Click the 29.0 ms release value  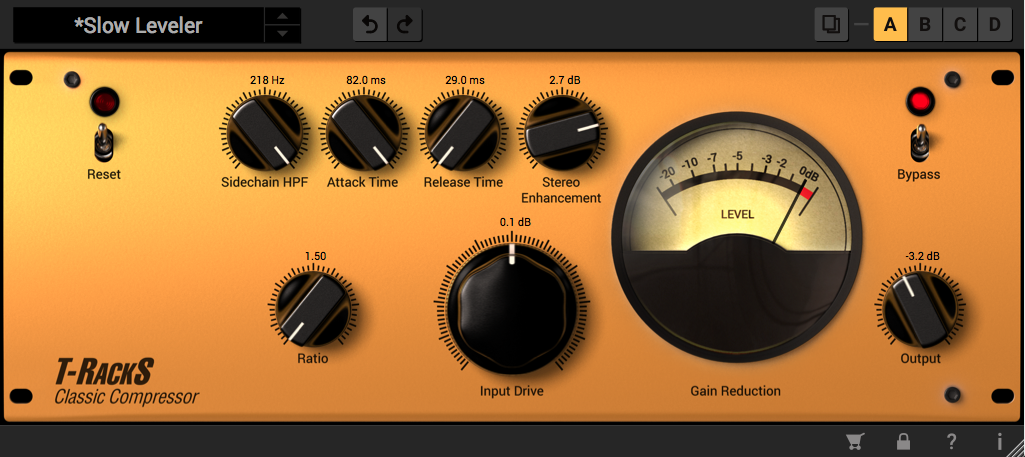tap(465, 80)
